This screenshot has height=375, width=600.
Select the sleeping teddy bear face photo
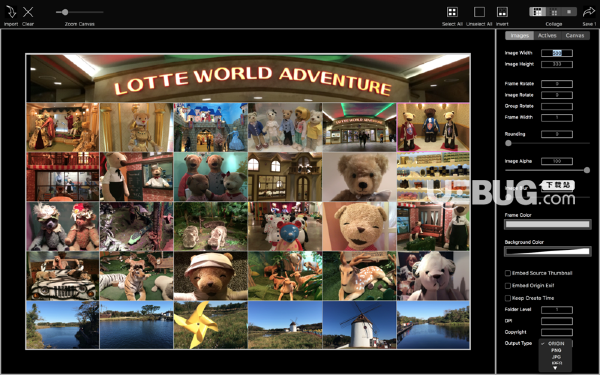pos(359,226)
